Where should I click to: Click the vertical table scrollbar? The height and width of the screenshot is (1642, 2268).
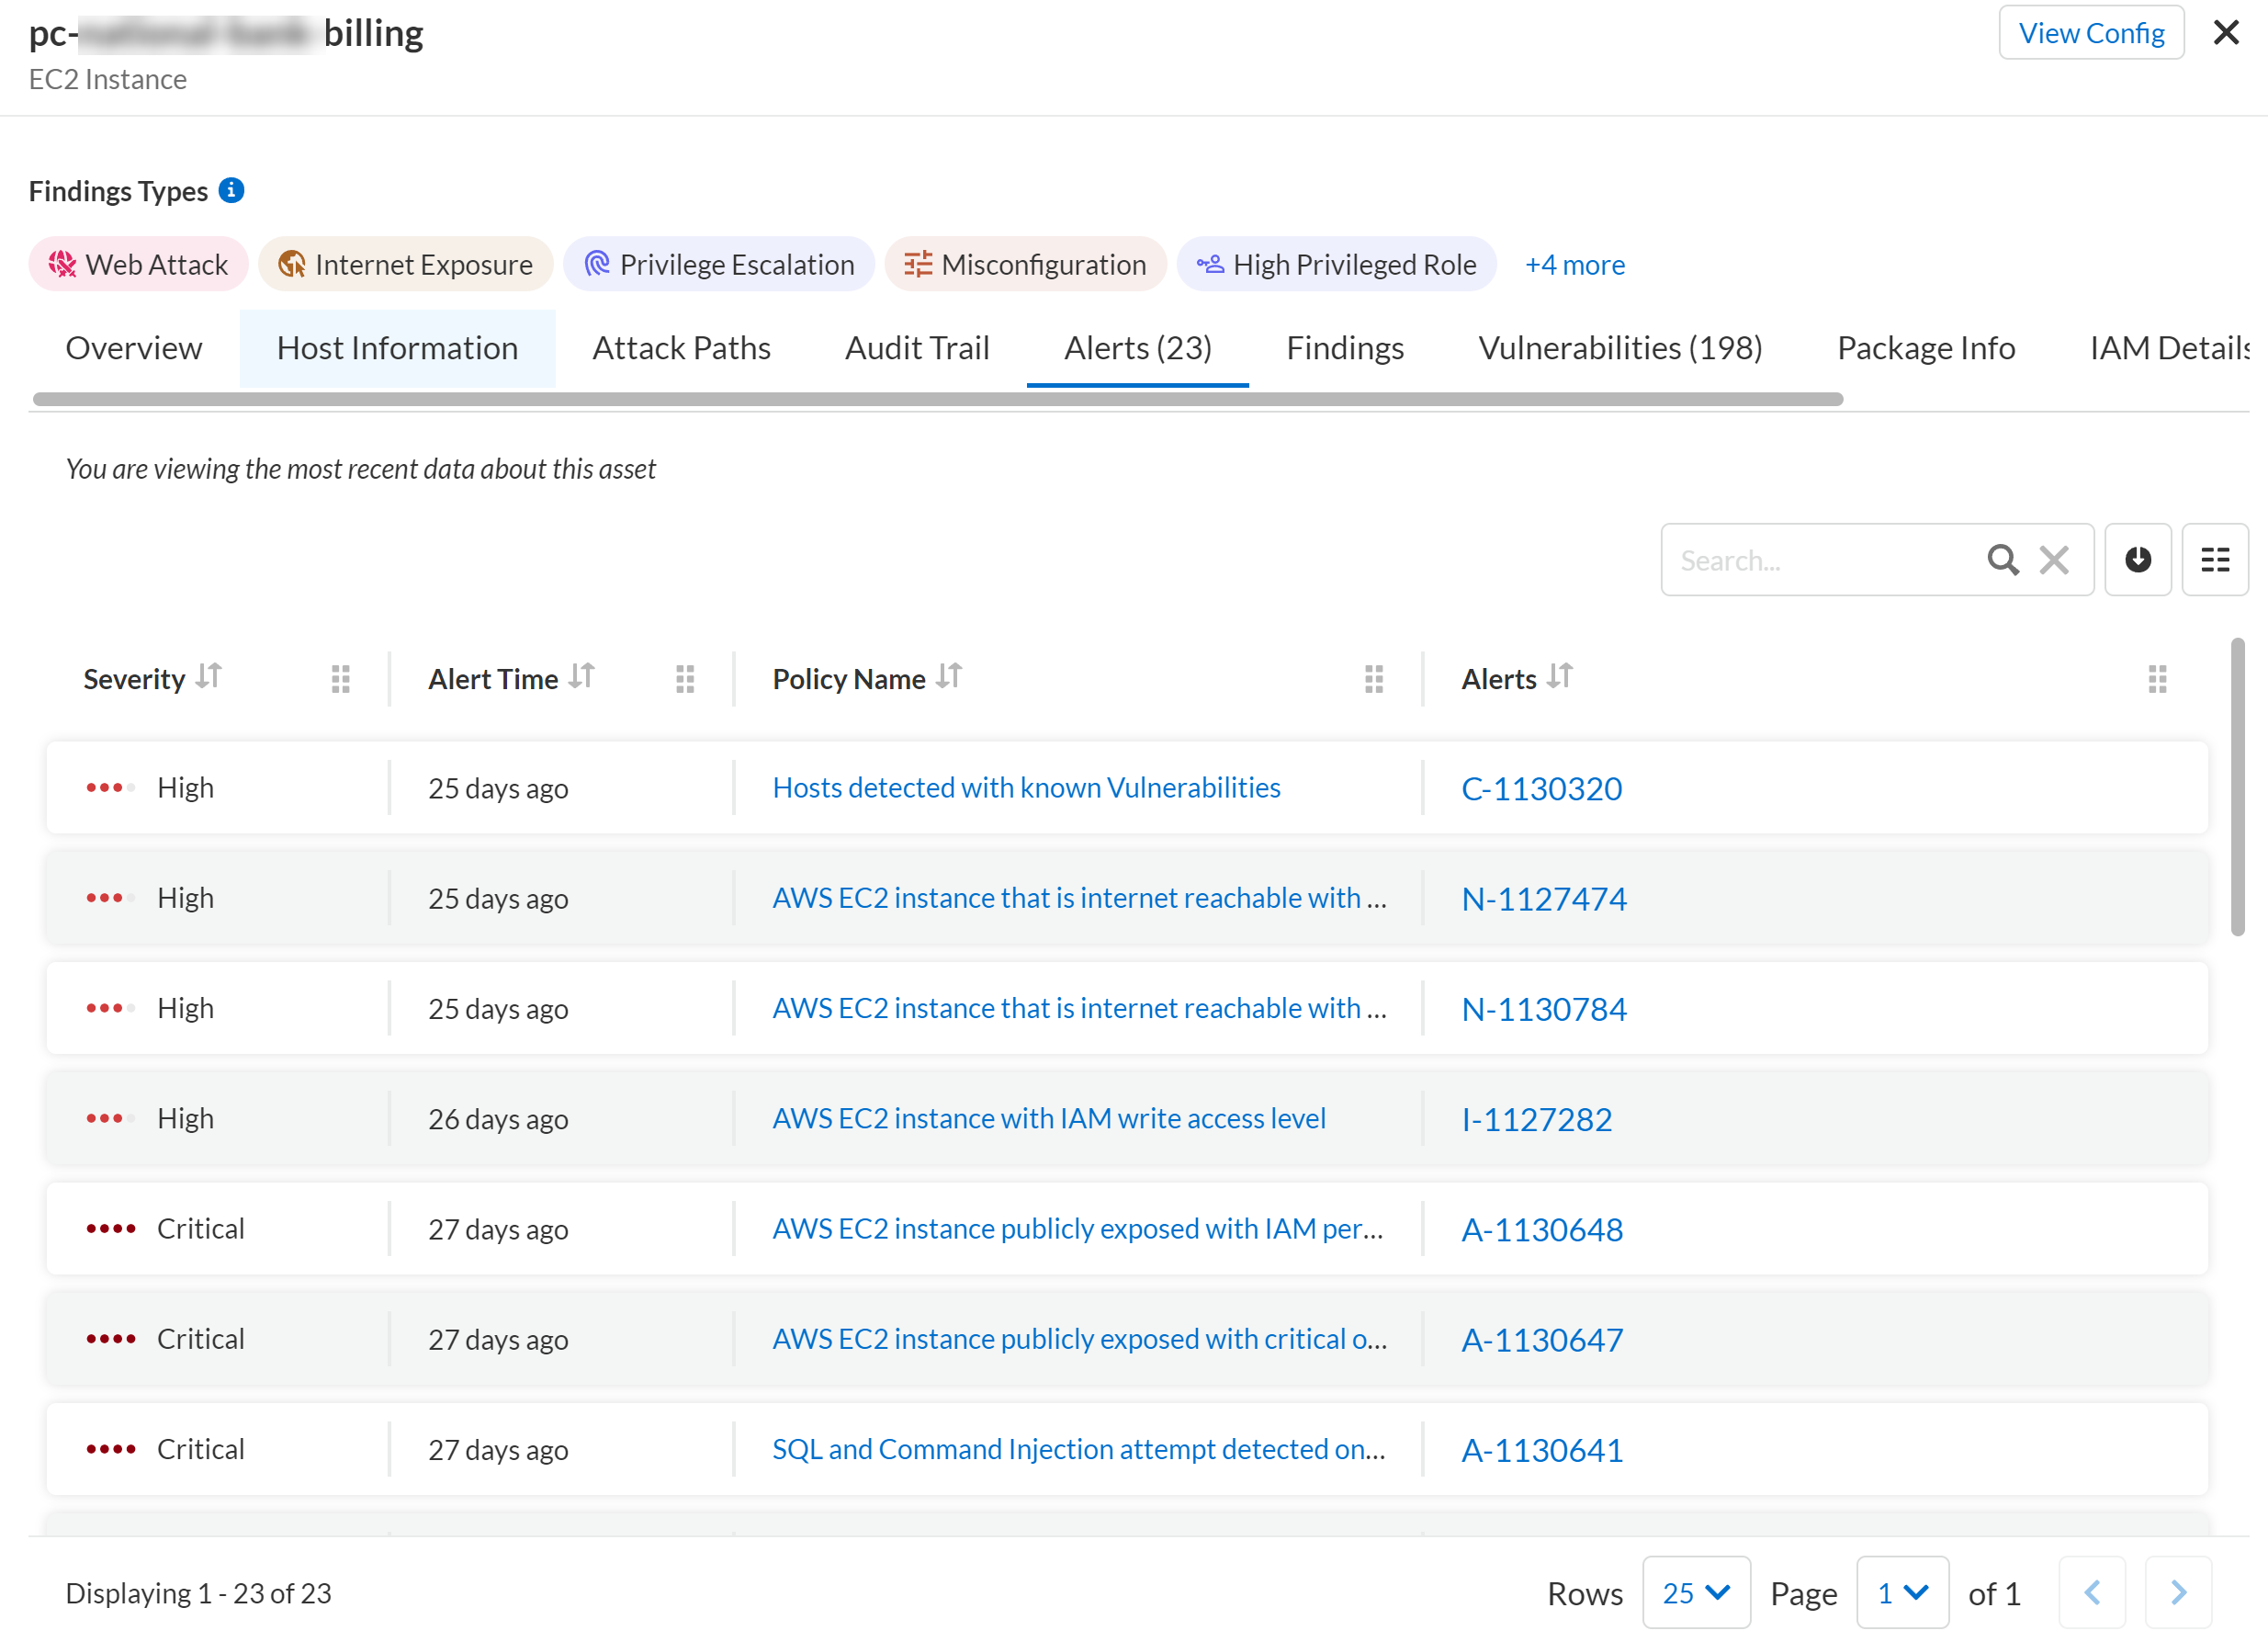pos(2237,787)
